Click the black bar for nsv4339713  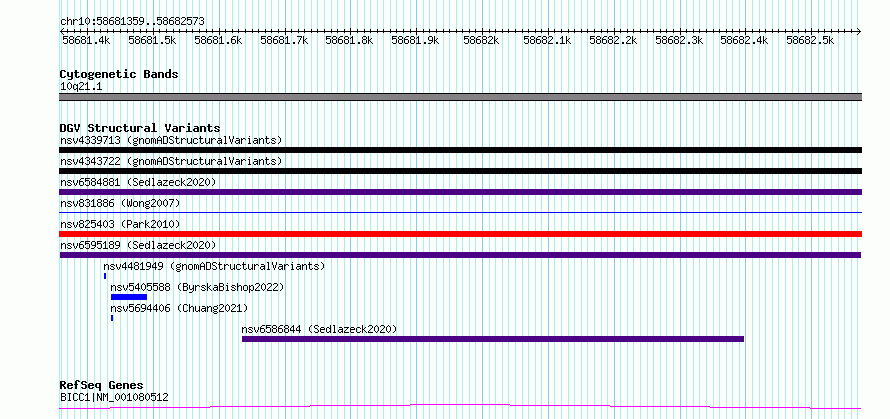[460, 150]
